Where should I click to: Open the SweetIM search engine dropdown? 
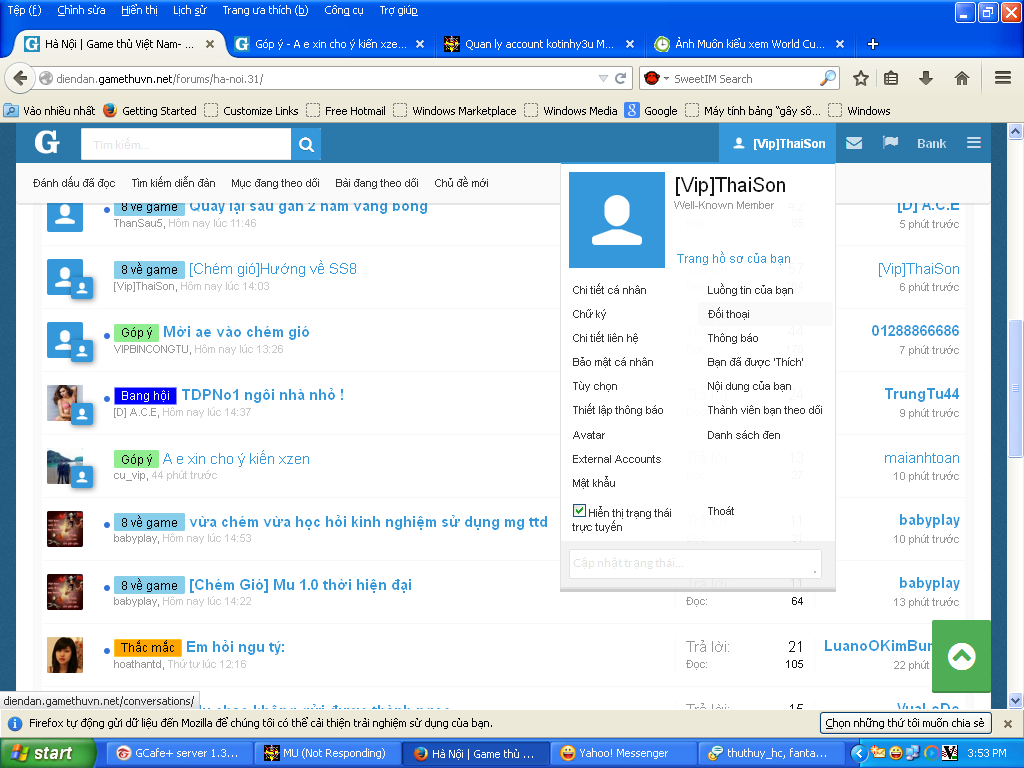[x=655, y=78]
